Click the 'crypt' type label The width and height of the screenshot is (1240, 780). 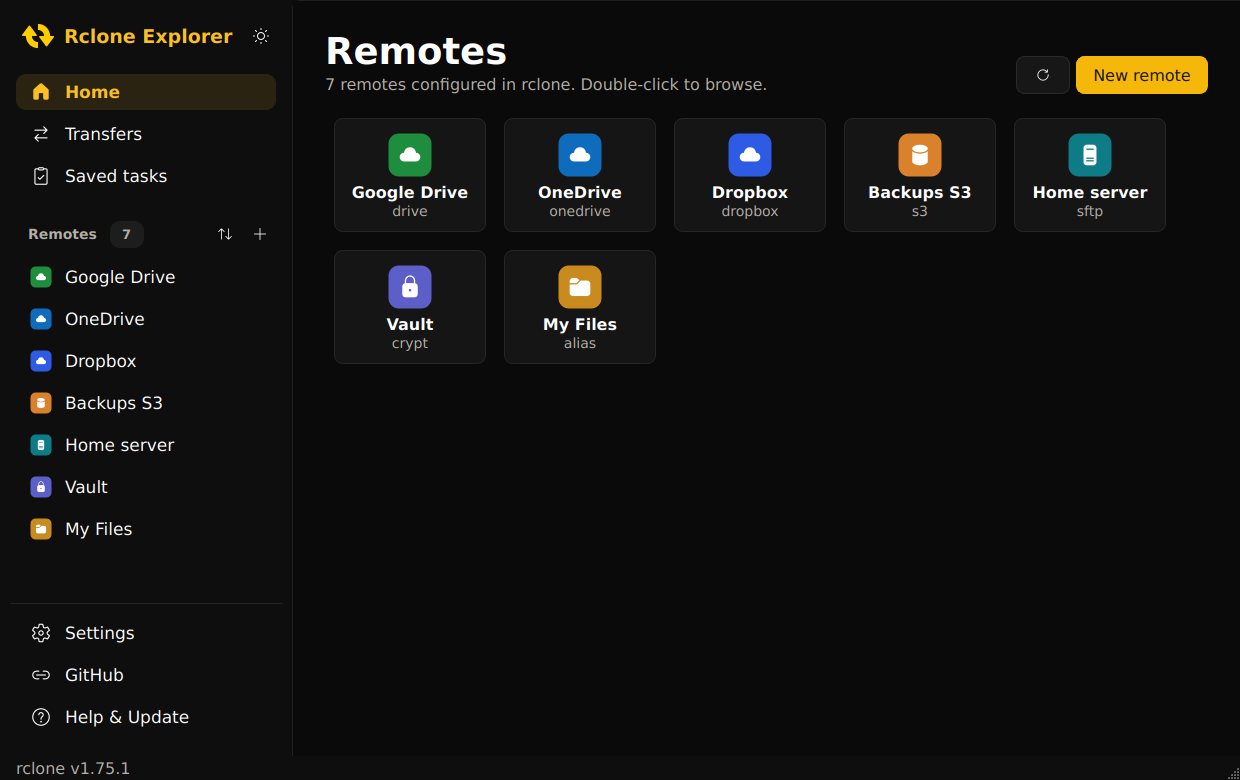click(410, 343)
